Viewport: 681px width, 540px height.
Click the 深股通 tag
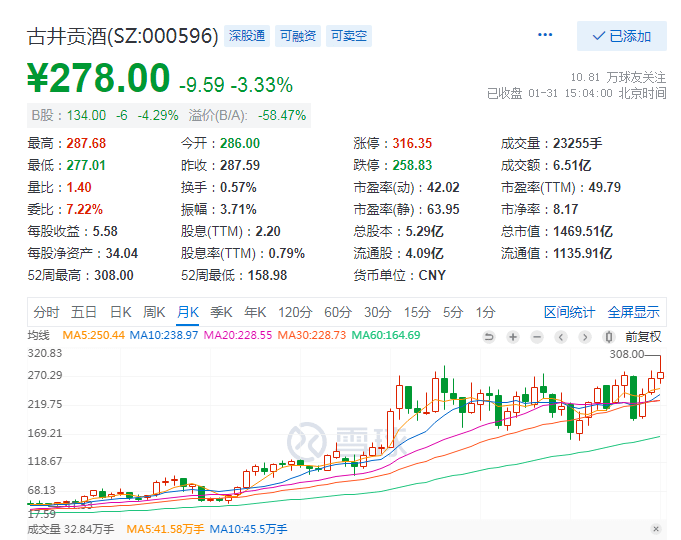coord(246,36)
